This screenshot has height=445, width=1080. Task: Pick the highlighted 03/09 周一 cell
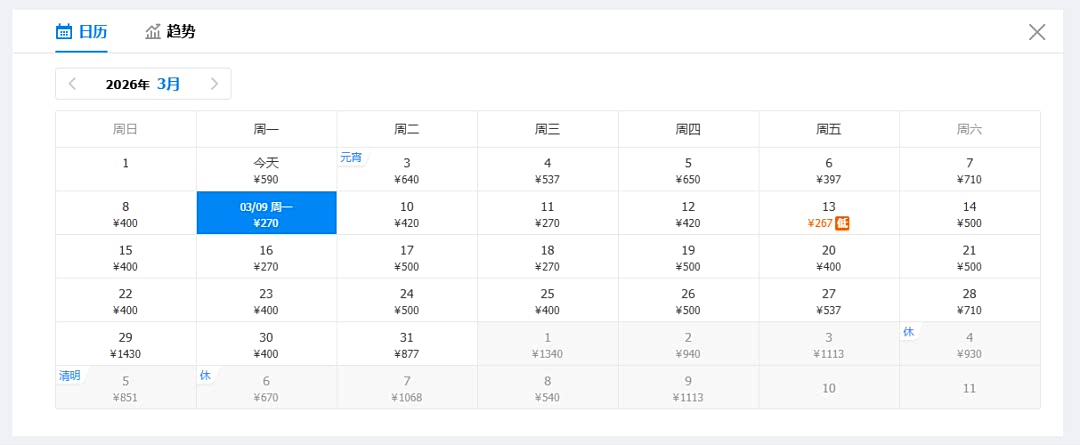pyautogui.click(x=266, y=213)
